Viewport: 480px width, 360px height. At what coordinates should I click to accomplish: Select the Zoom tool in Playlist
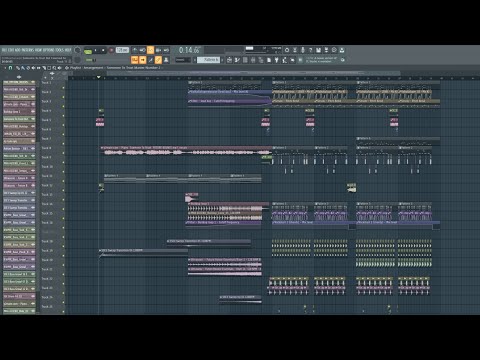[54, 68]
